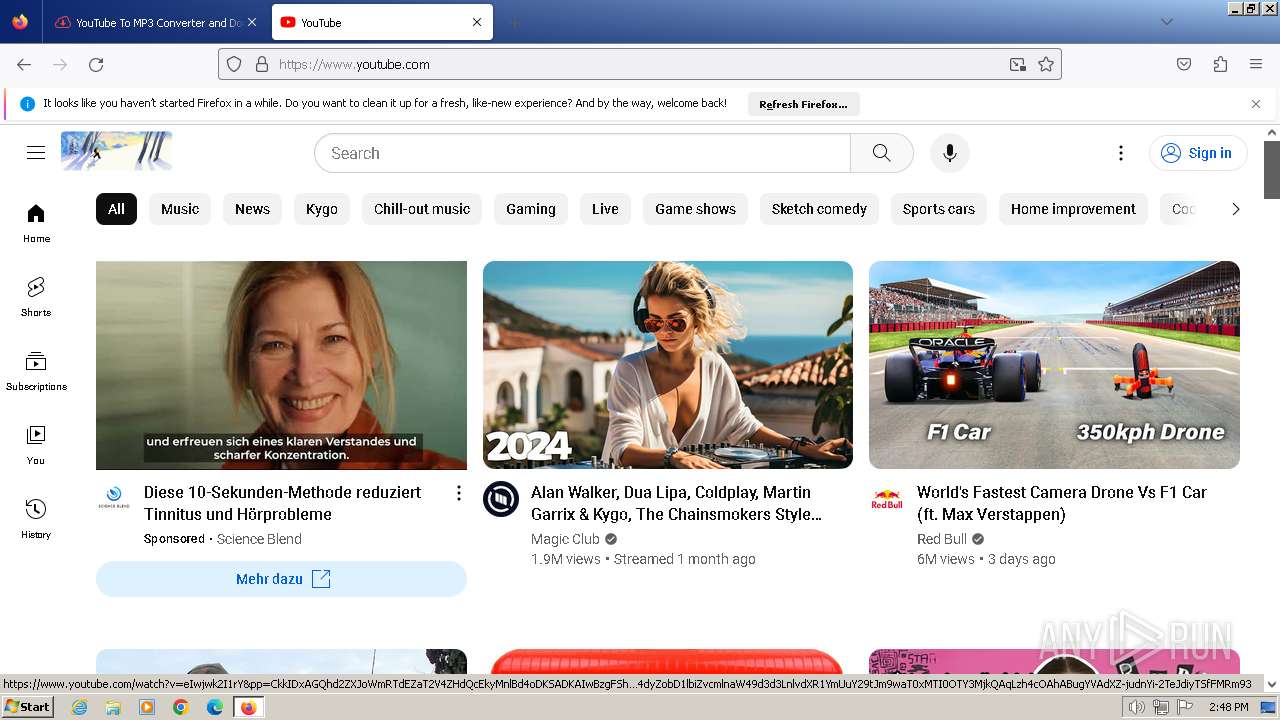The height and width of the screenshot is (720, 1280).
Task: Launch Internet Explorer from the taskbar
Action: 79,707
